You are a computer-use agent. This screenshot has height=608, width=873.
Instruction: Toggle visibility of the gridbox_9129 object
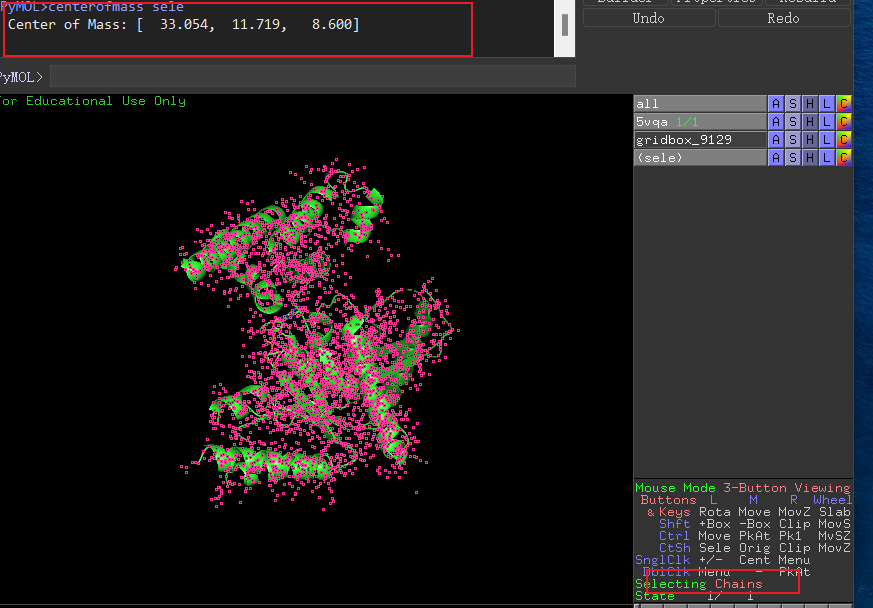(x=700, y=140)
